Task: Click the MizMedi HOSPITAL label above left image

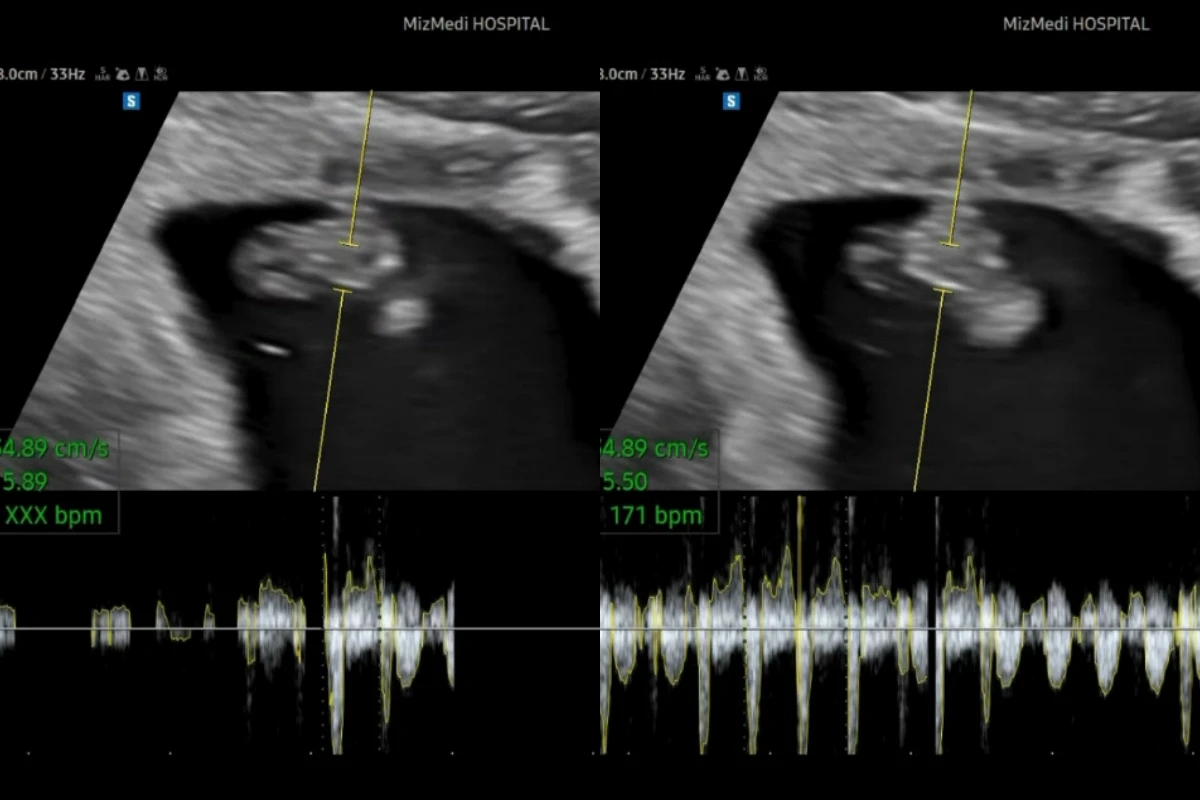Action: click(x=476, y=24)
